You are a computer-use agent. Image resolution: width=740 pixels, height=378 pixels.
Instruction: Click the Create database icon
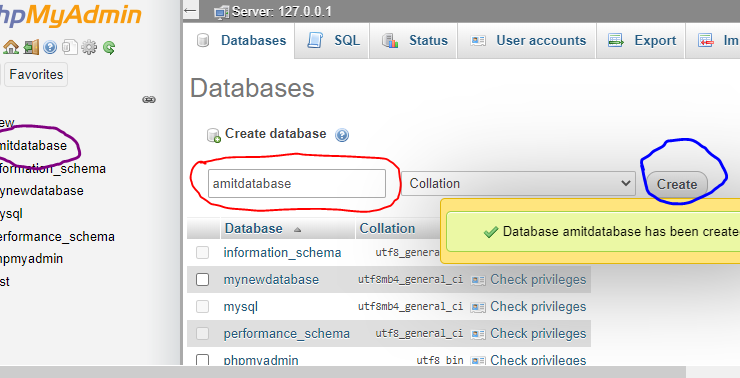pos(214,135)
